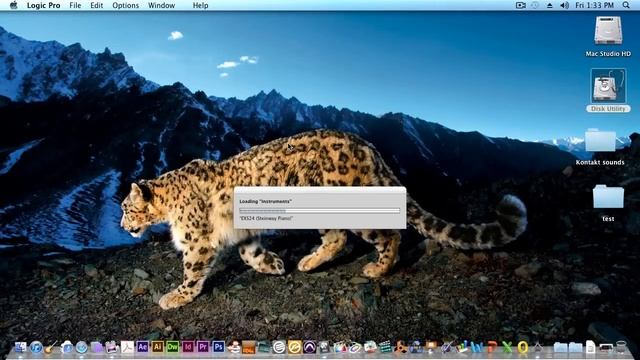
Task: Open the Window menu
Action: [161, 5]
